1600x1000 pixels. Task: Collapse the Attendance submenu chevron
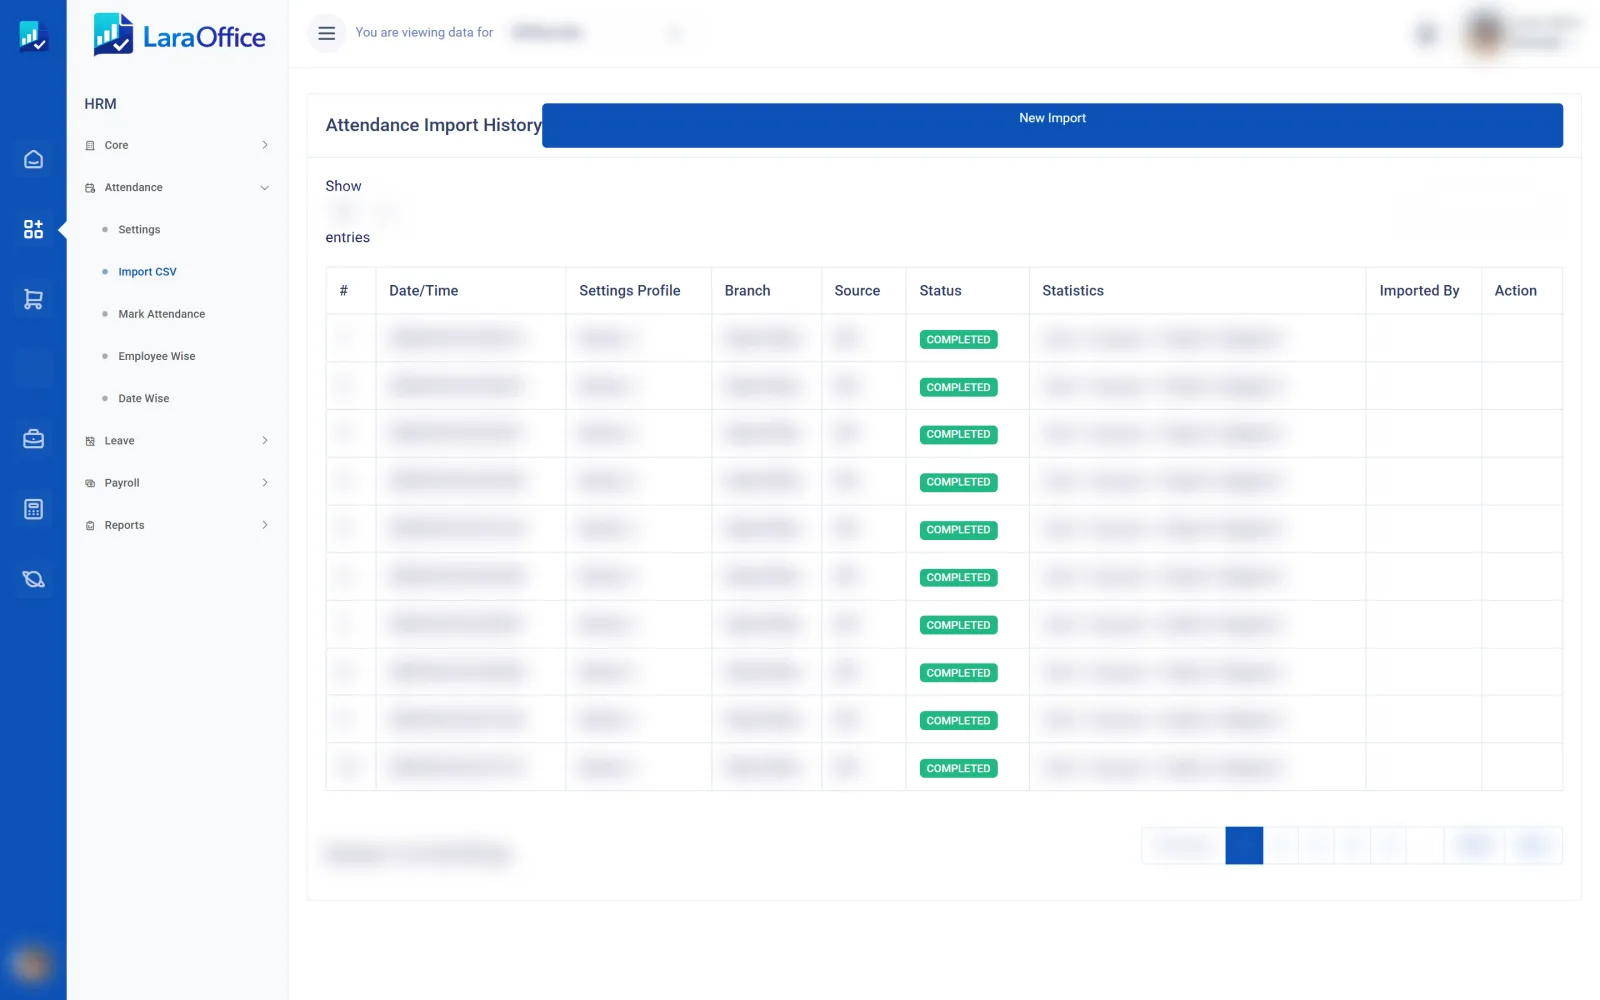[265, 188]
